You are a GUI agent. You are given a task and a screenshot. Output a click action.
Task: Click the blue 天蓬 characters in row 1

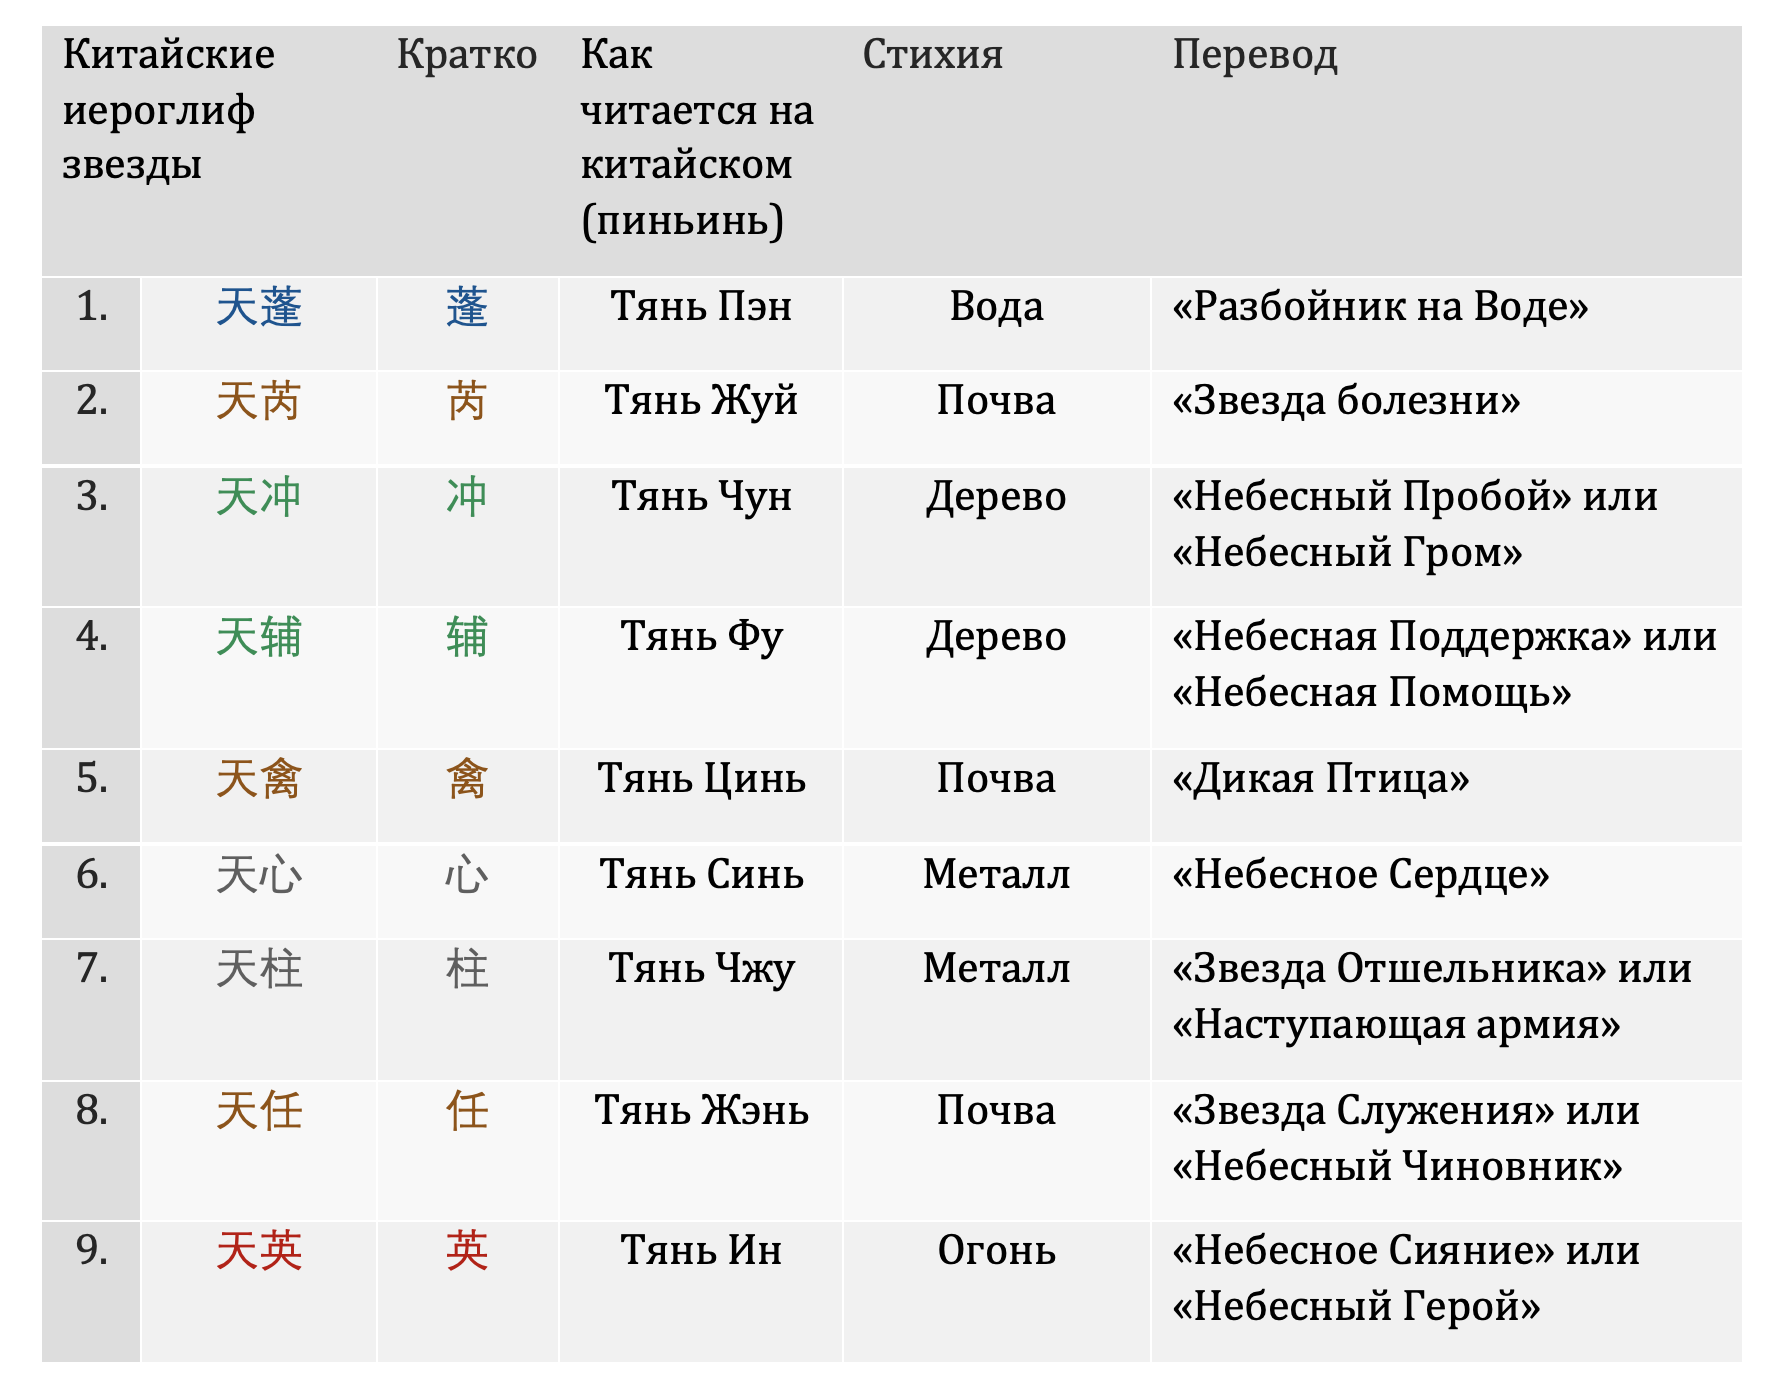coord(259,308)
